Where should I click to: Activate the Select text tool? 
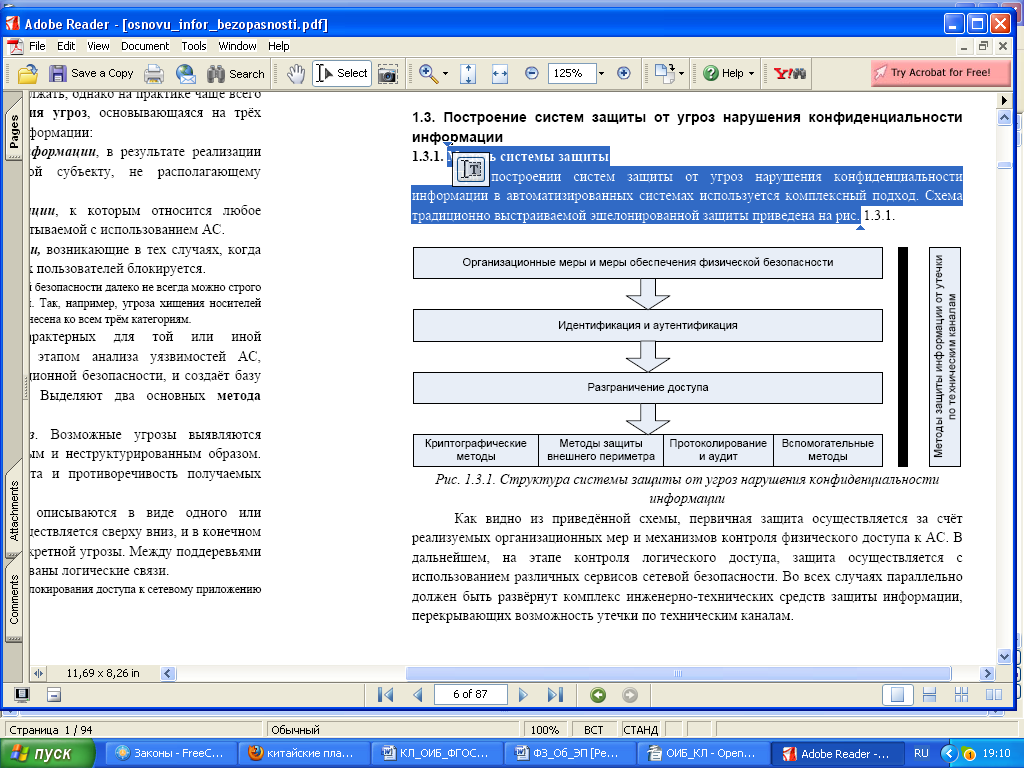pos(342,73)
